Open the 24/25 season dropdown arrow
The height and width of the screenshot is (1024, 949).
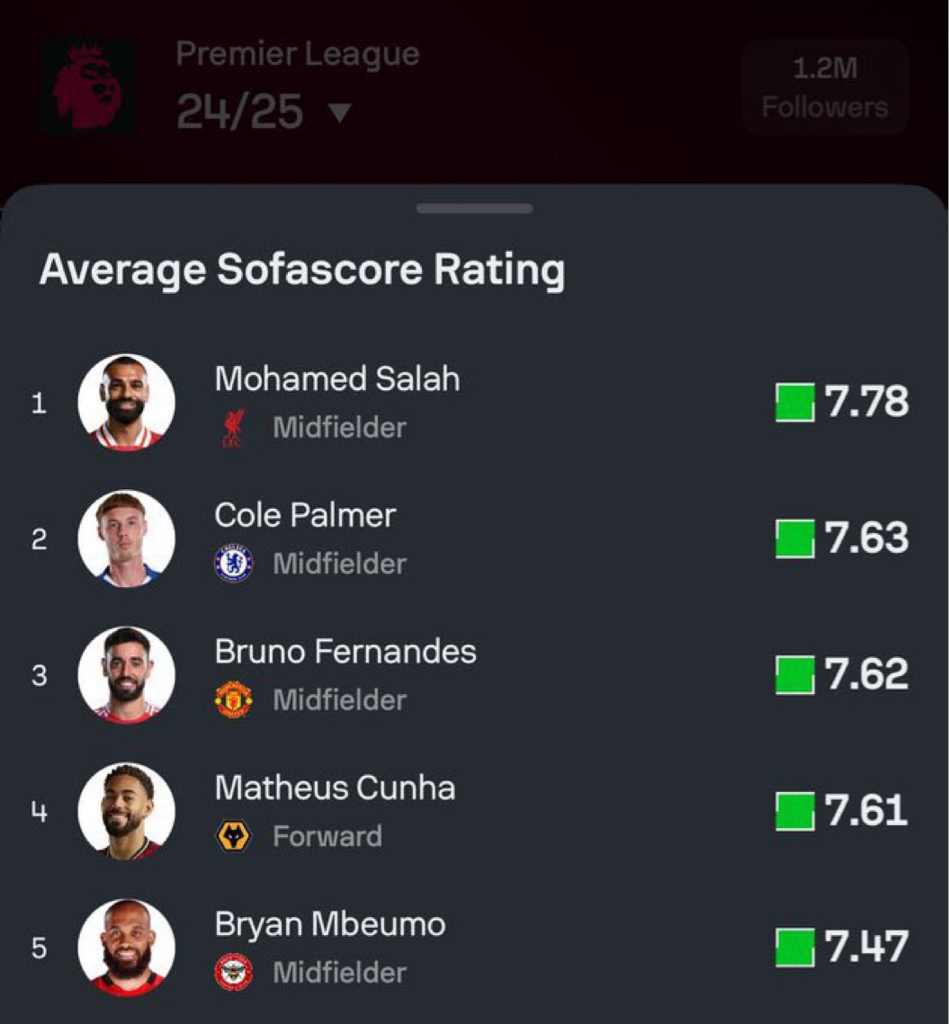pos(340,113)
